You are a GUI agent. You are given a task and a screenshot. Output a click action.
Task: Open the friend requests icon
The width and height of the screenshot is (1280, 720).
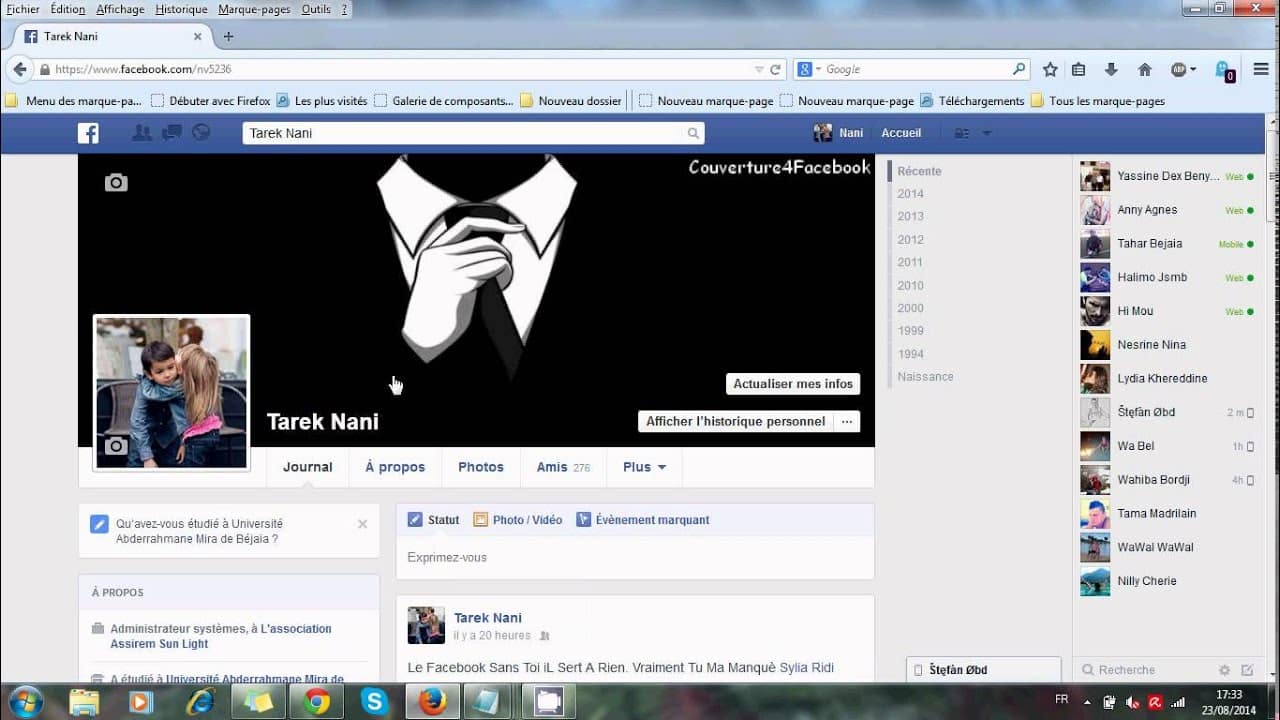(142, 132)
